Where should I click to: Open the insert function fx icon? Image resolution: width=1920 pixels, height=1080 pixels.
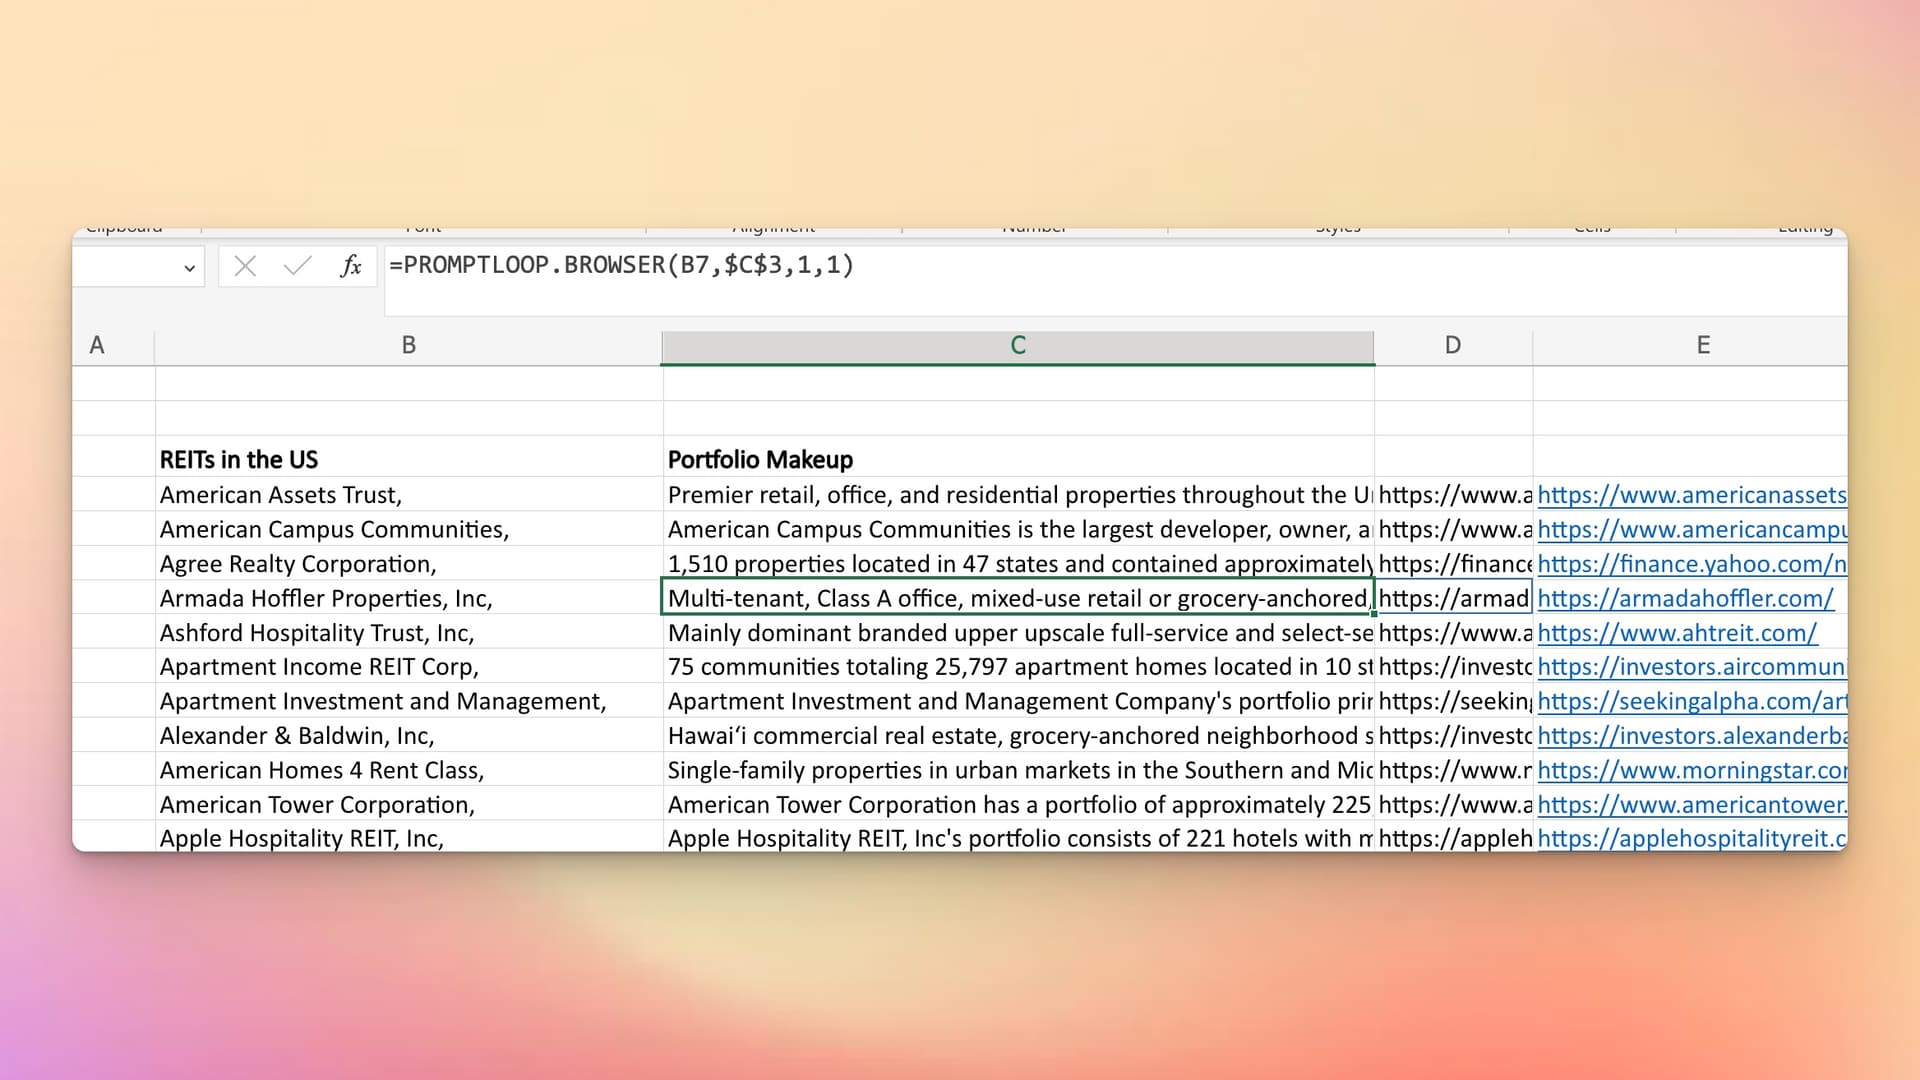pyautogui.click(x=350, y=266)
